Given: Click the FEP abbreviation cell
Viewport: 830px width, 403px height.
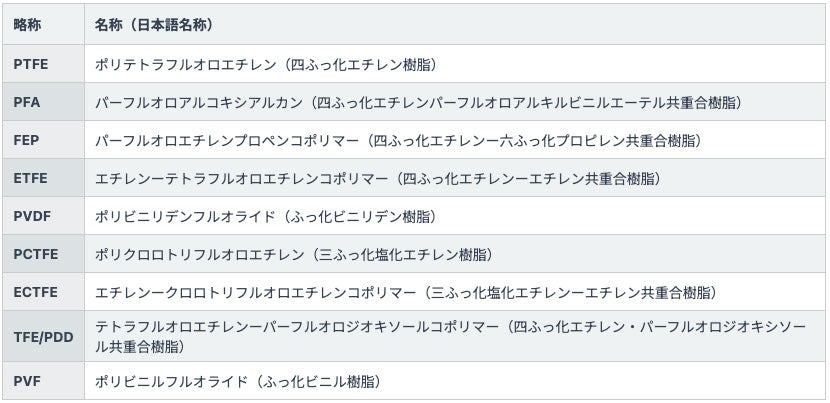Looking at the screenshot, I should point(27,140).
